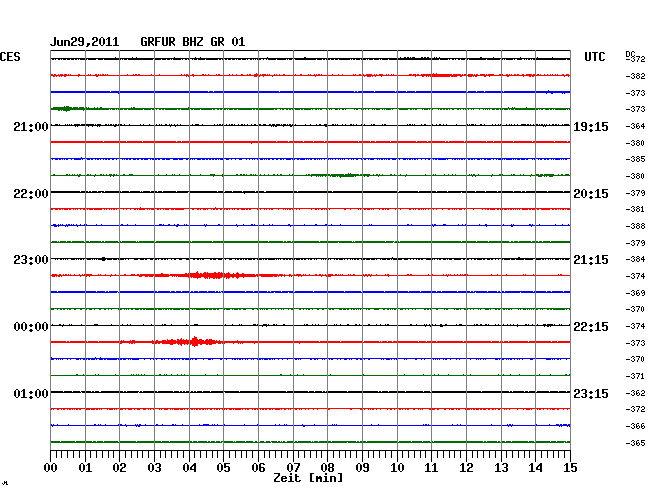Click minute tick label "12" on the x-axis
This screenshot has height=494, width=650.
tap(466, 467)
